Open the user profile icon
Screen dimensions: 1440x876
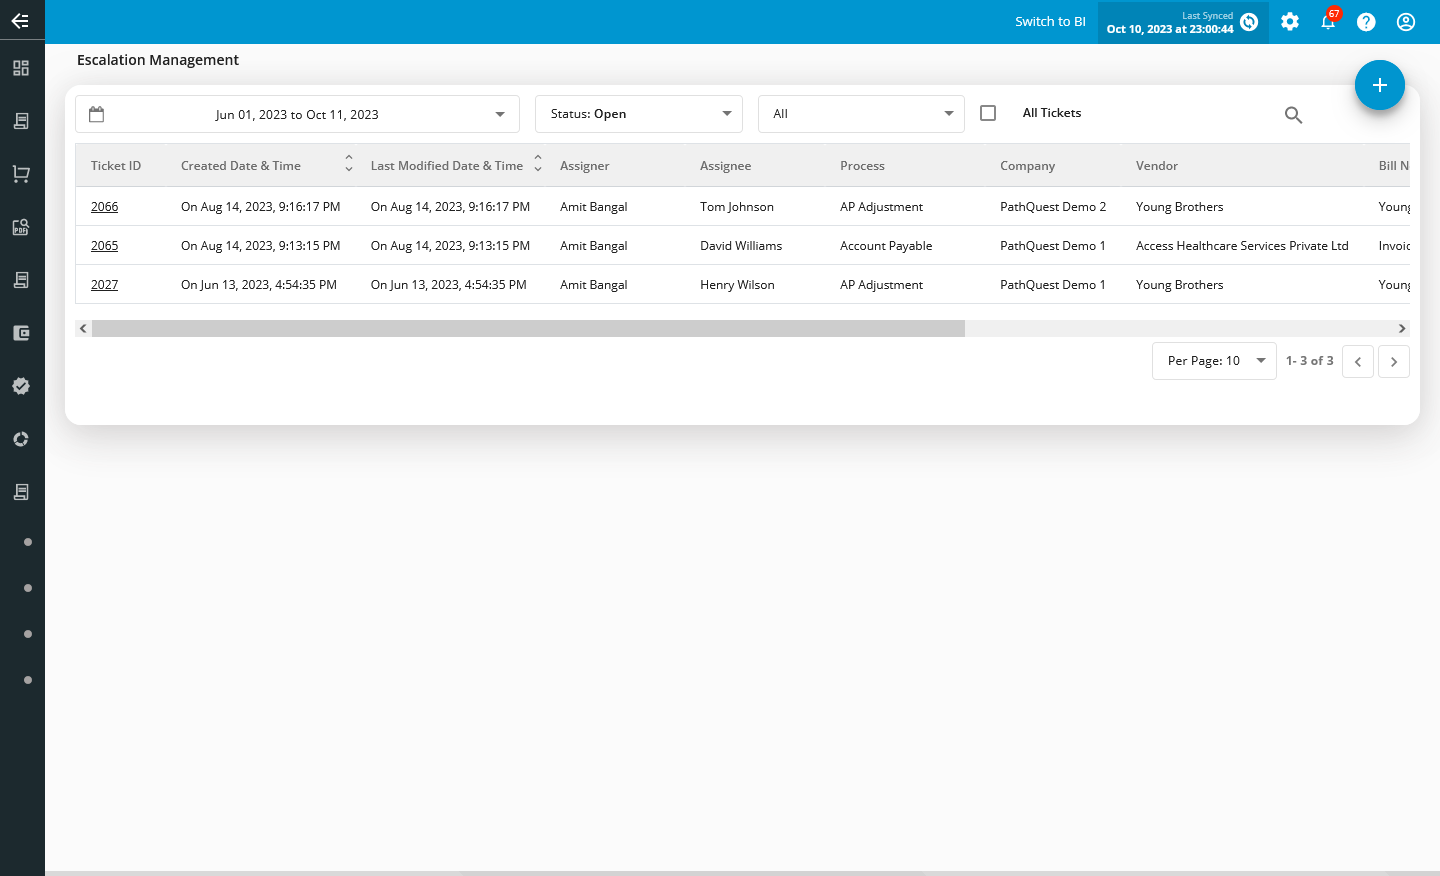[x=1406, y=22]
